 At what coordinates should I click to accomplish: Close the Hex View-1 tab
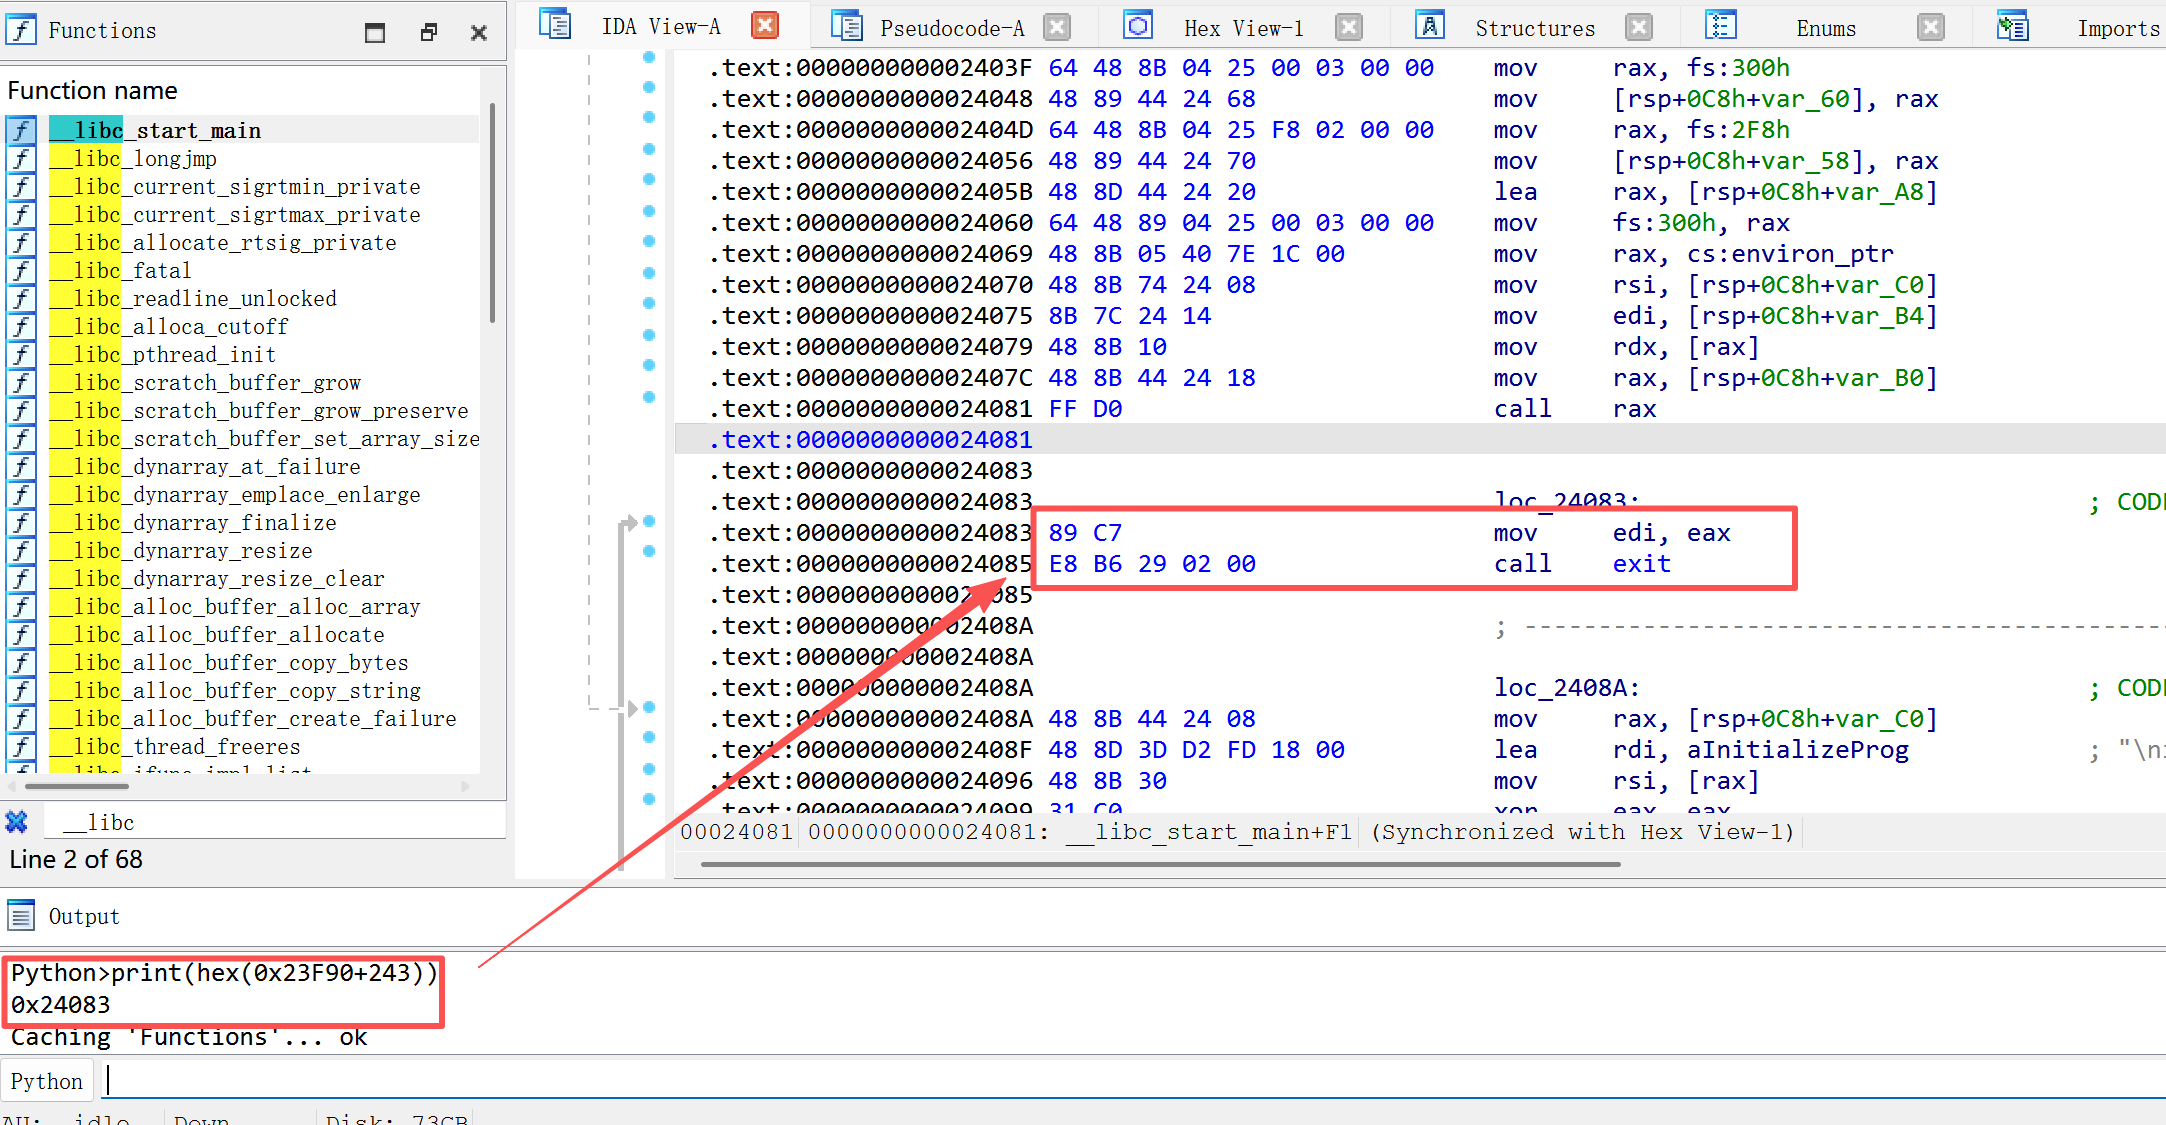1349,28
